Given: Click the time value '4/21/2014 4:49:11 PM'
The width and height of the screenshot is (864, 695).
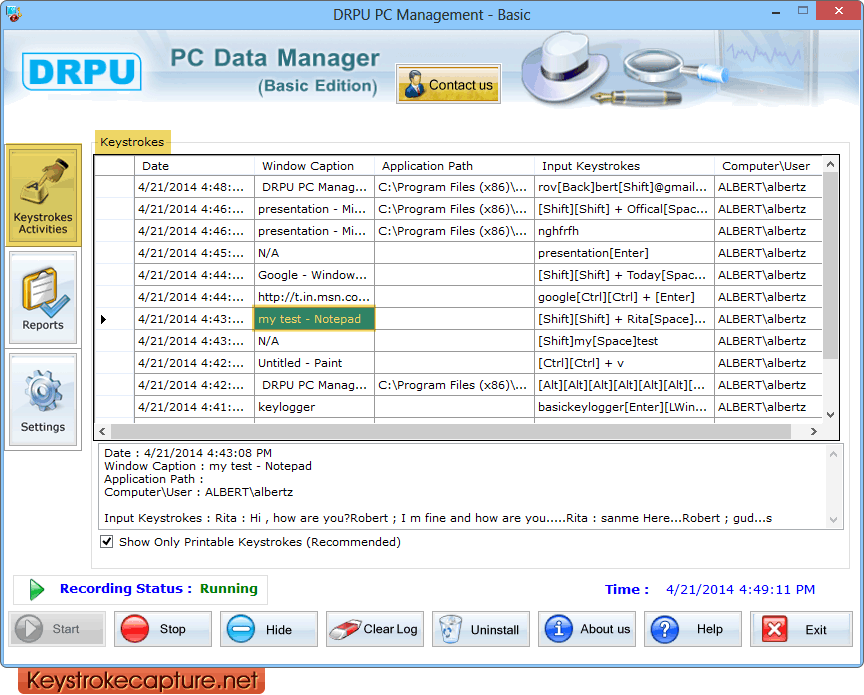Looking at the screenshot, I should [740, 590].
